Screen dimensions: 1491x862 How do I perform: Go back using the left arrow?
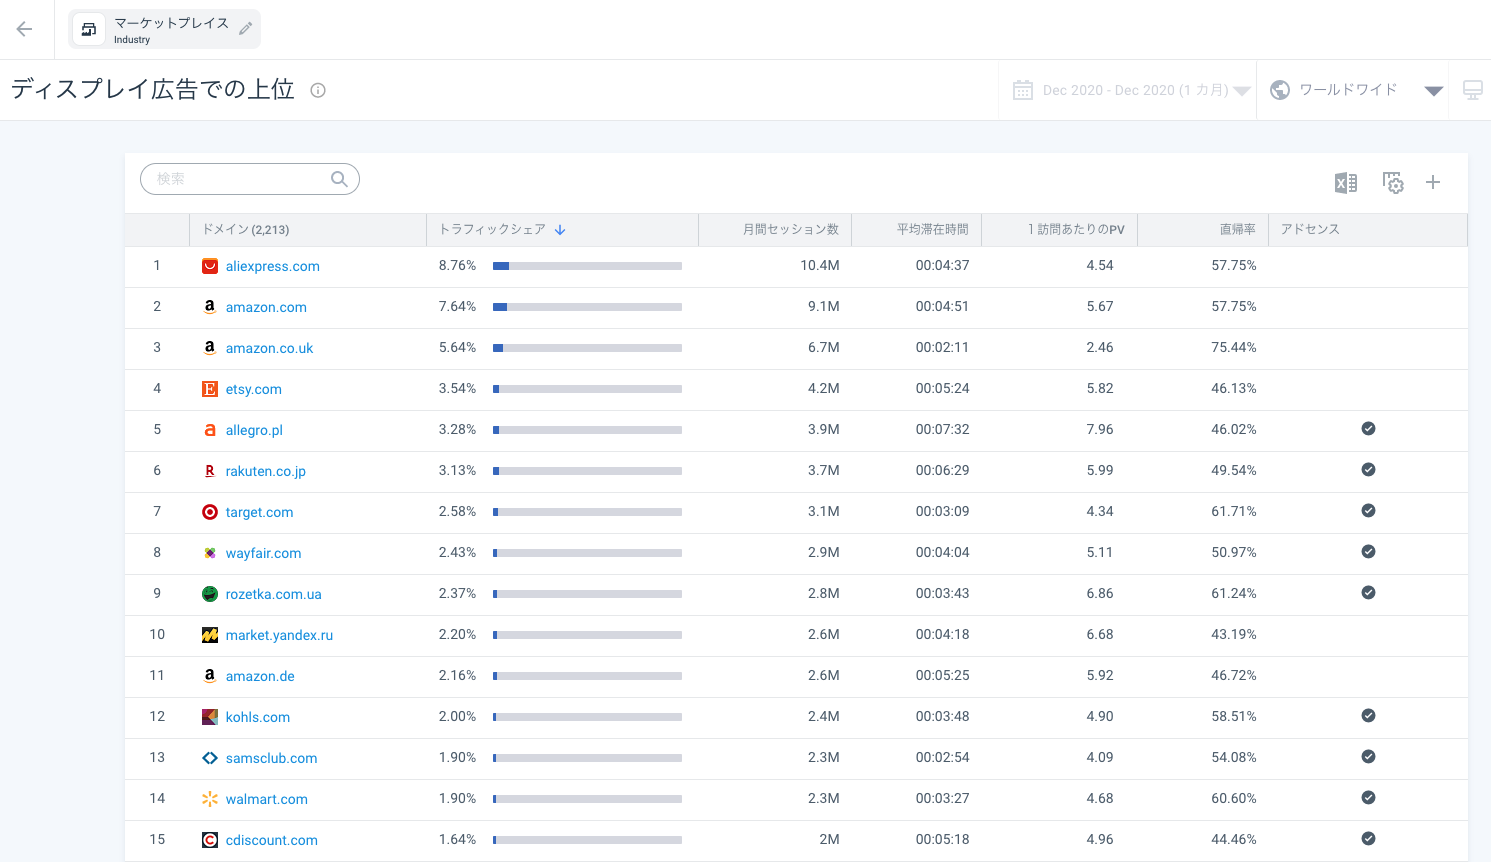coord(24,29)
